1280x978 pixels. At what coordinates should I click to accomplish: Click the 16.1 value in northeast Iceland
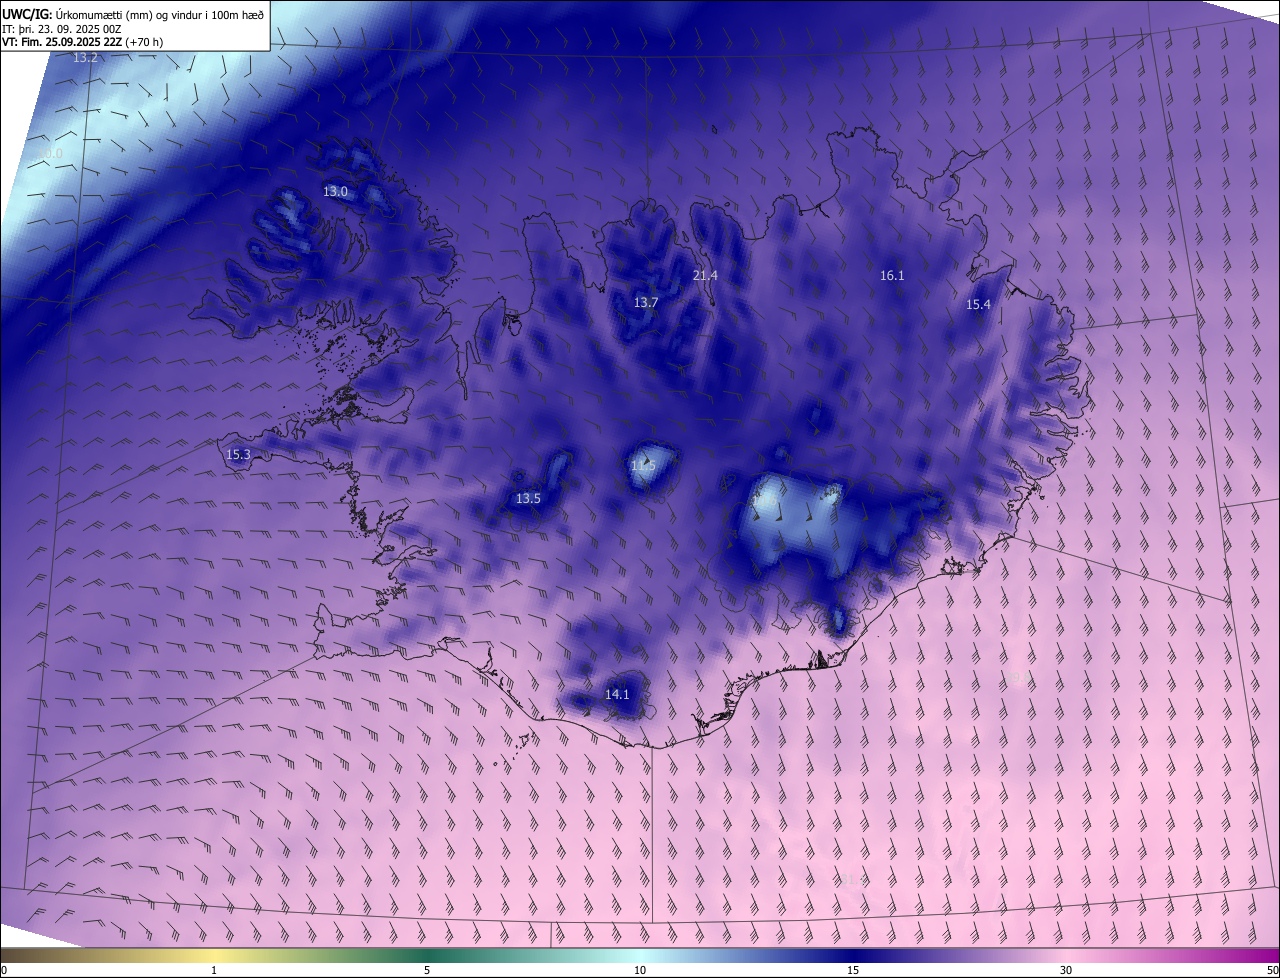pyautogui.click(x=892, y=275)
